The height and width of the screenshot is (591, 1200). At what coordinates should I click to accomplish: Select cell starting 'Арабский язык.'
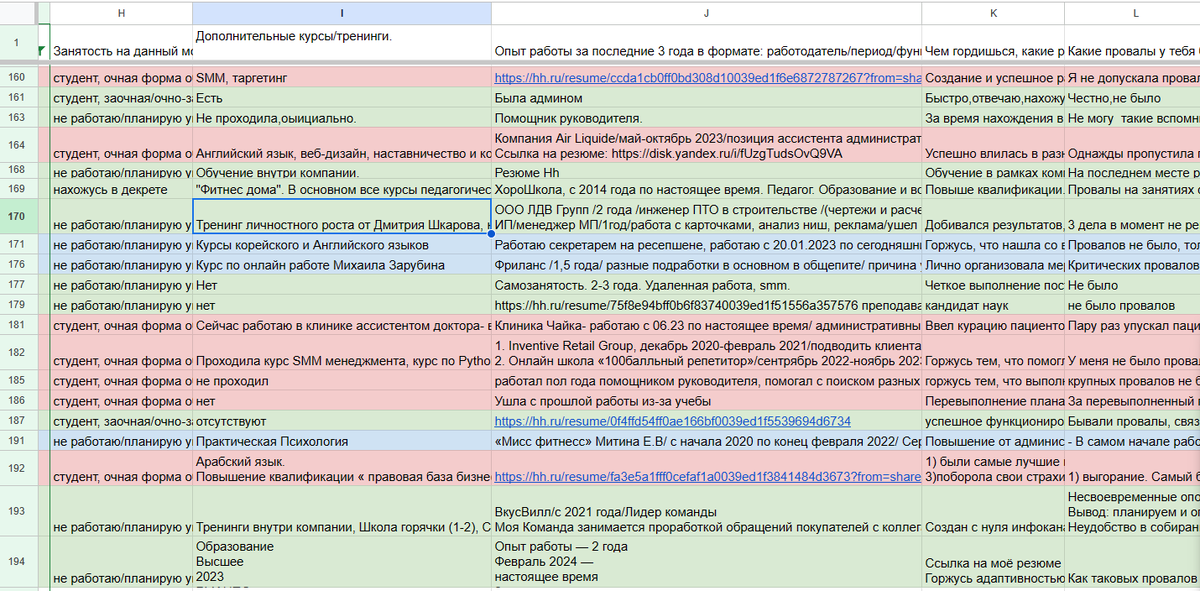click(341, 469)
